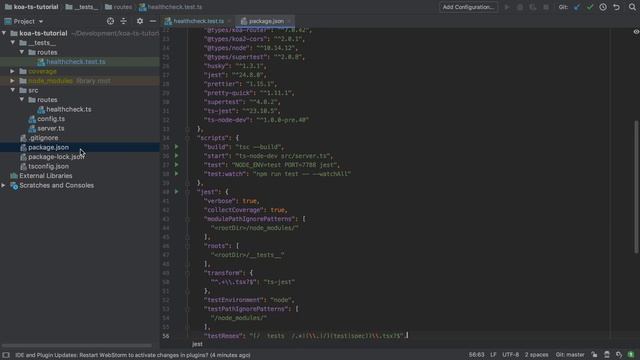
Task: Collapse the src folder
Action: (x=13, y=90)
